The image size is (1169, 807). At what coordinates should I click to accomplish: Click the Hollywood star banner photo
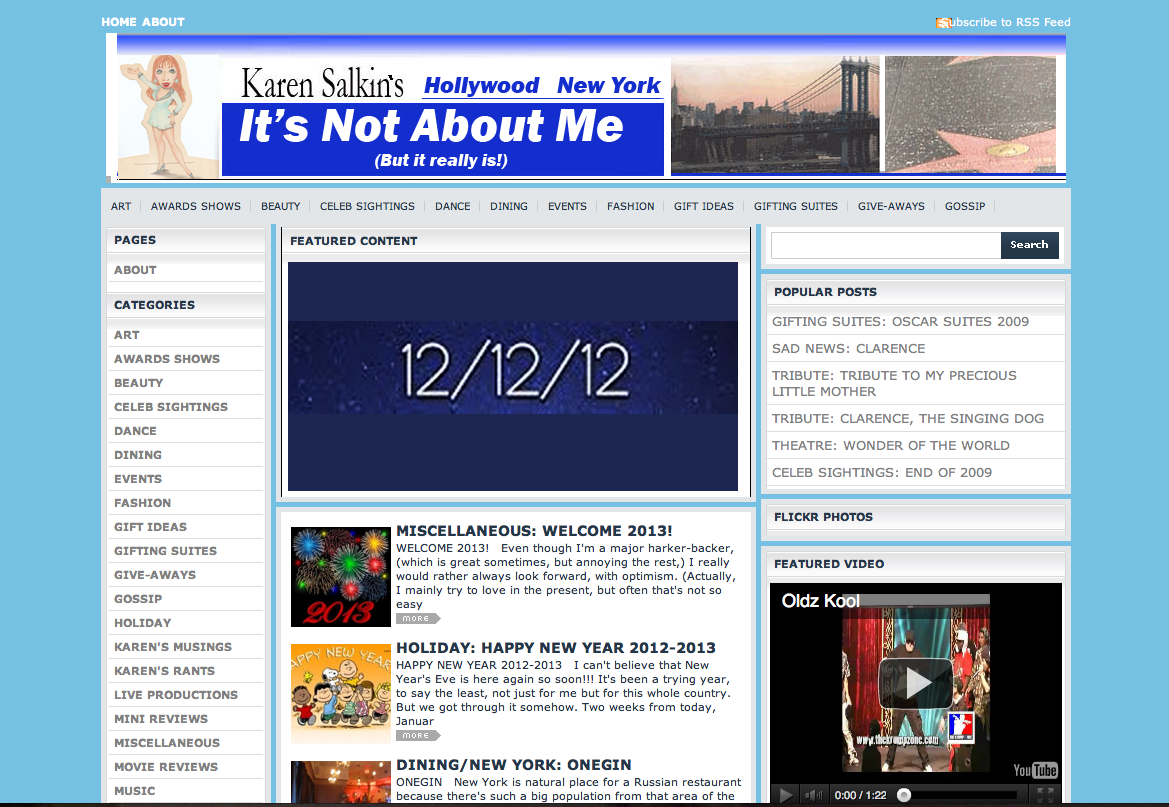tap(970, 115)
